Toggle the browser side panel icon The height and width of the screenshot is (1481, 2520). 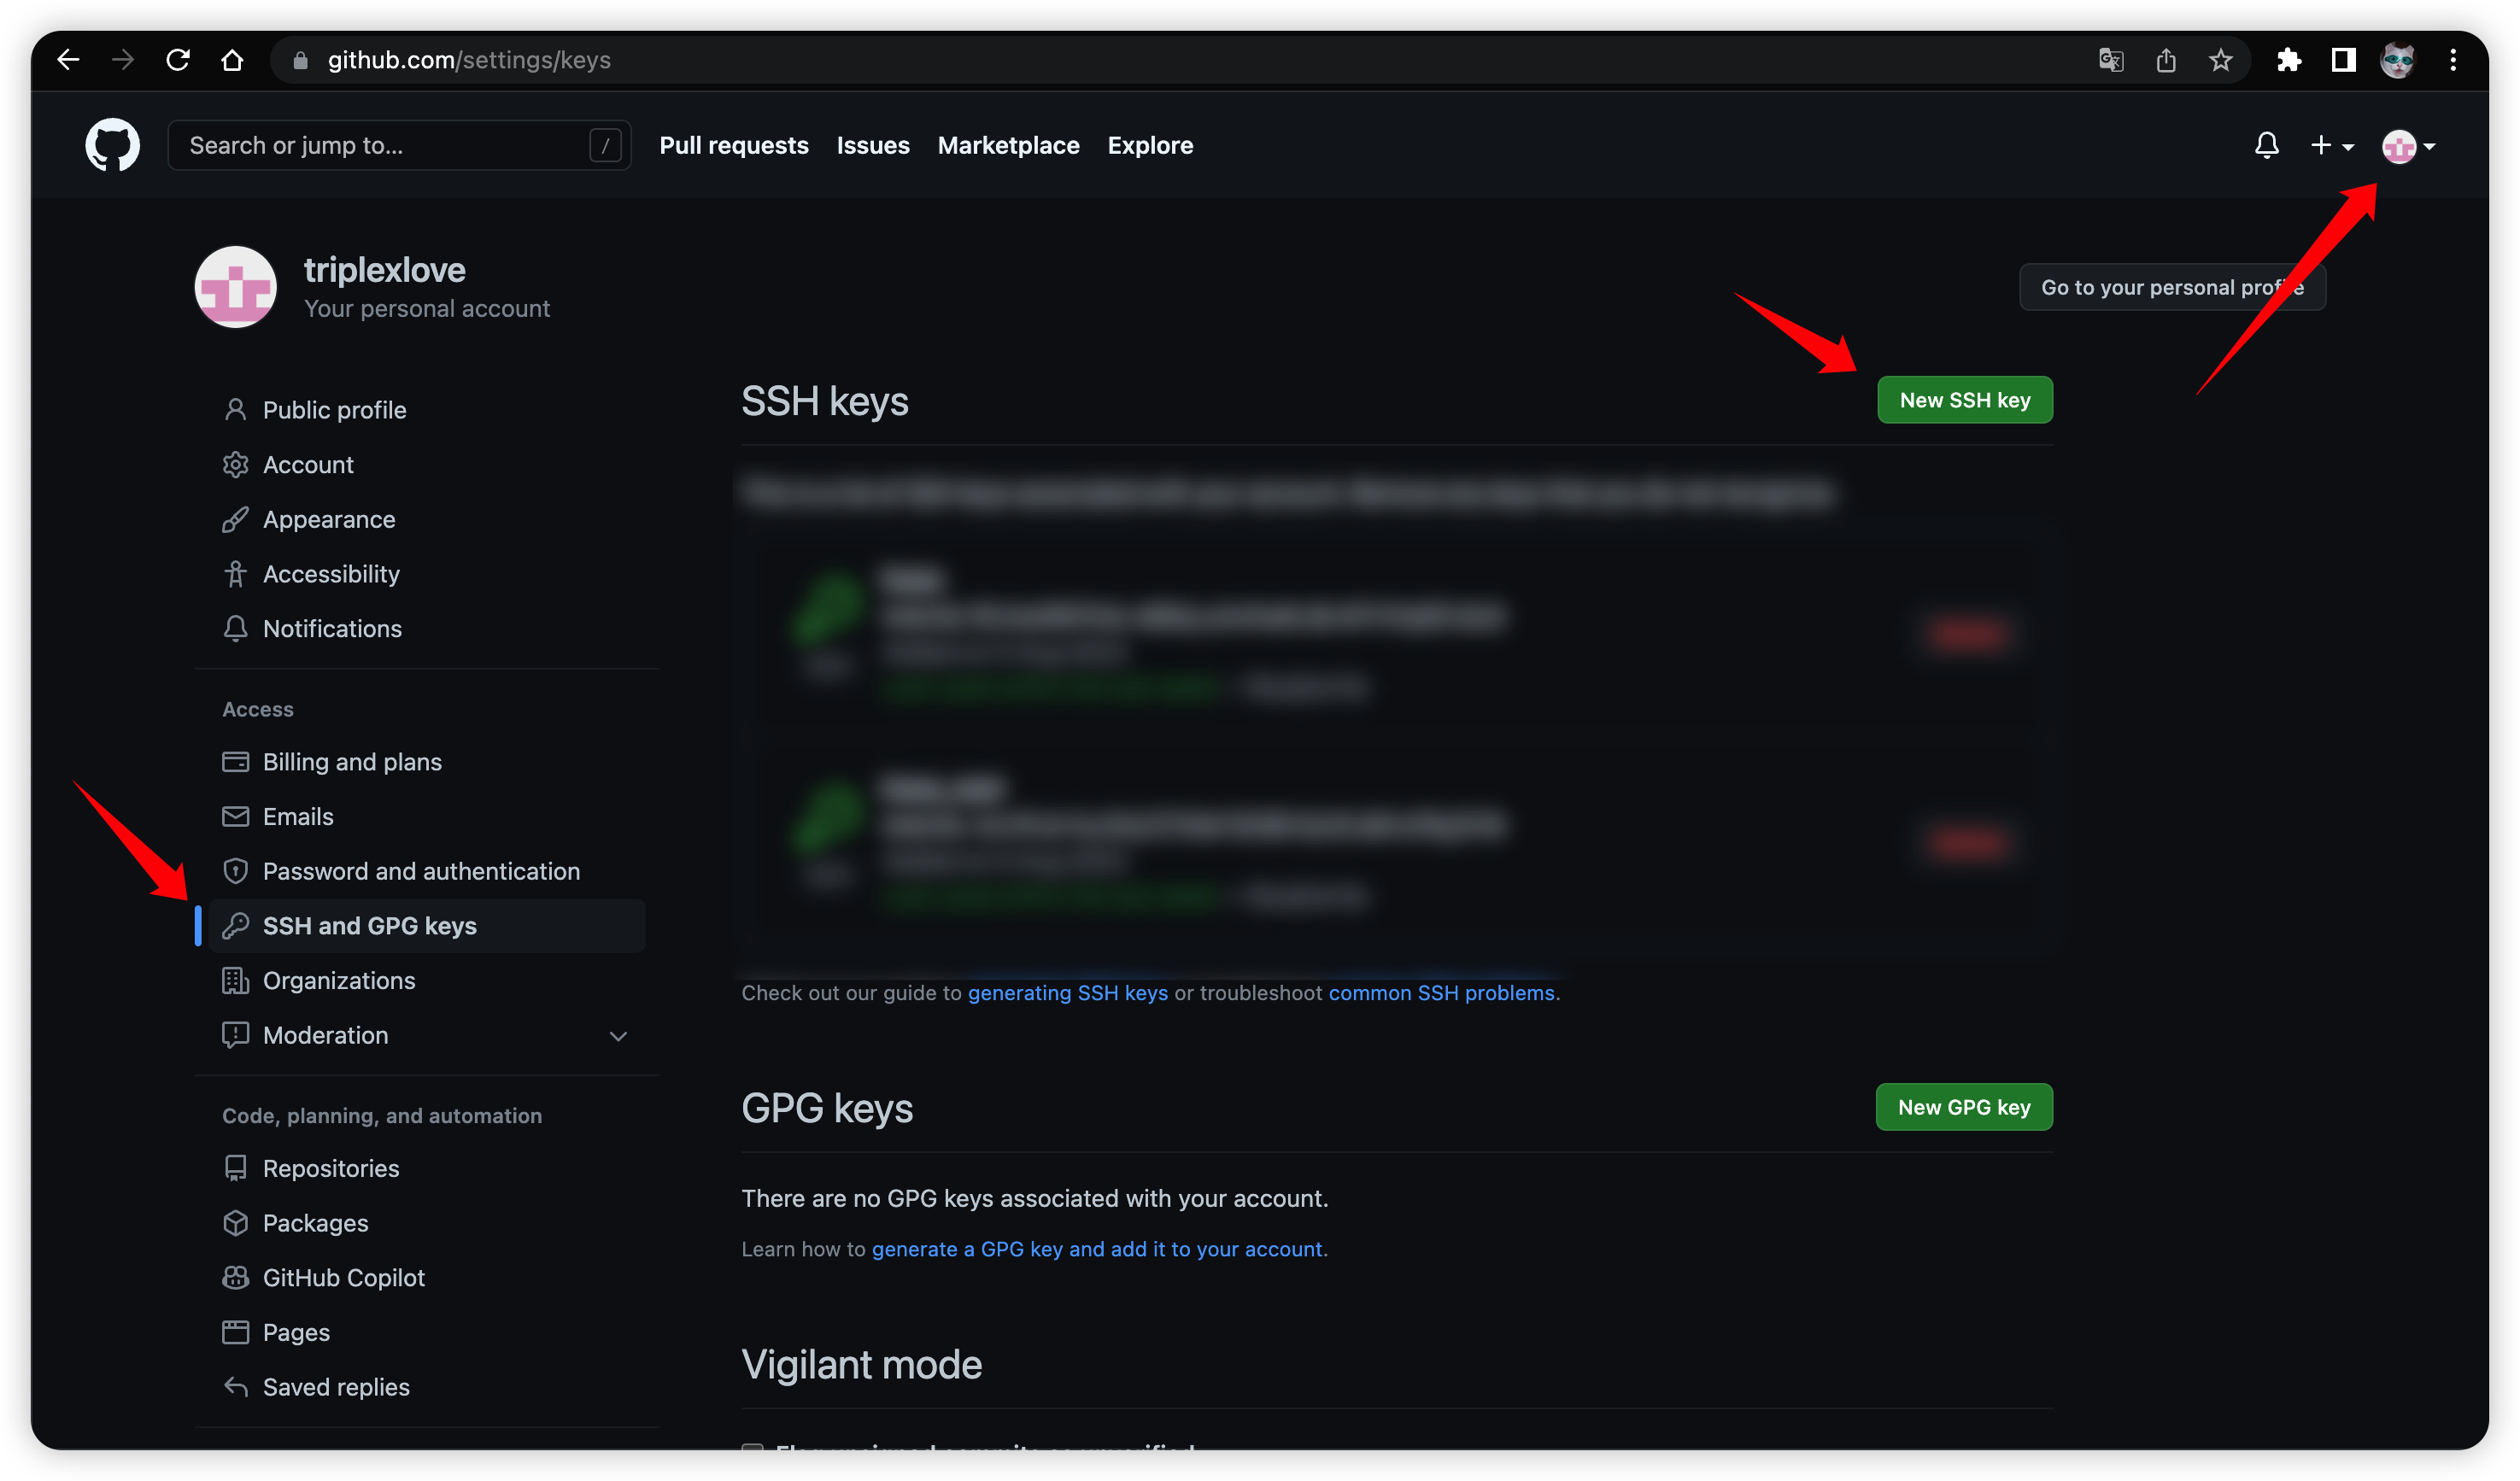tap(2343, 60)
